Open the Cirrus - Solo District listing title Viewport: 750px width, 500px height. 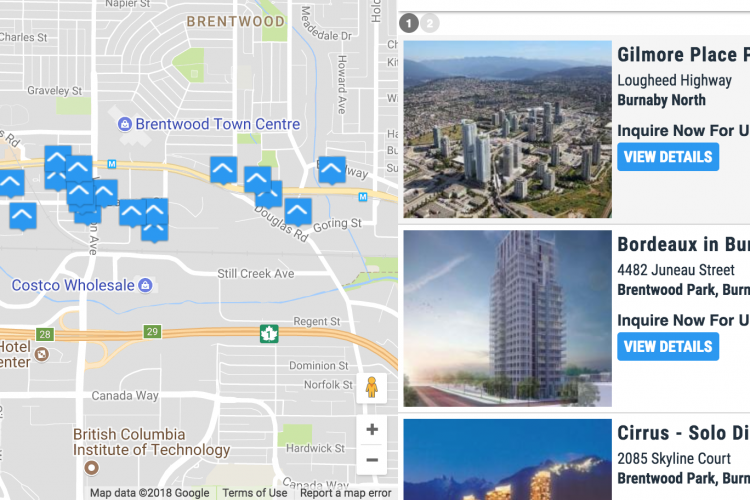(683, 433)
